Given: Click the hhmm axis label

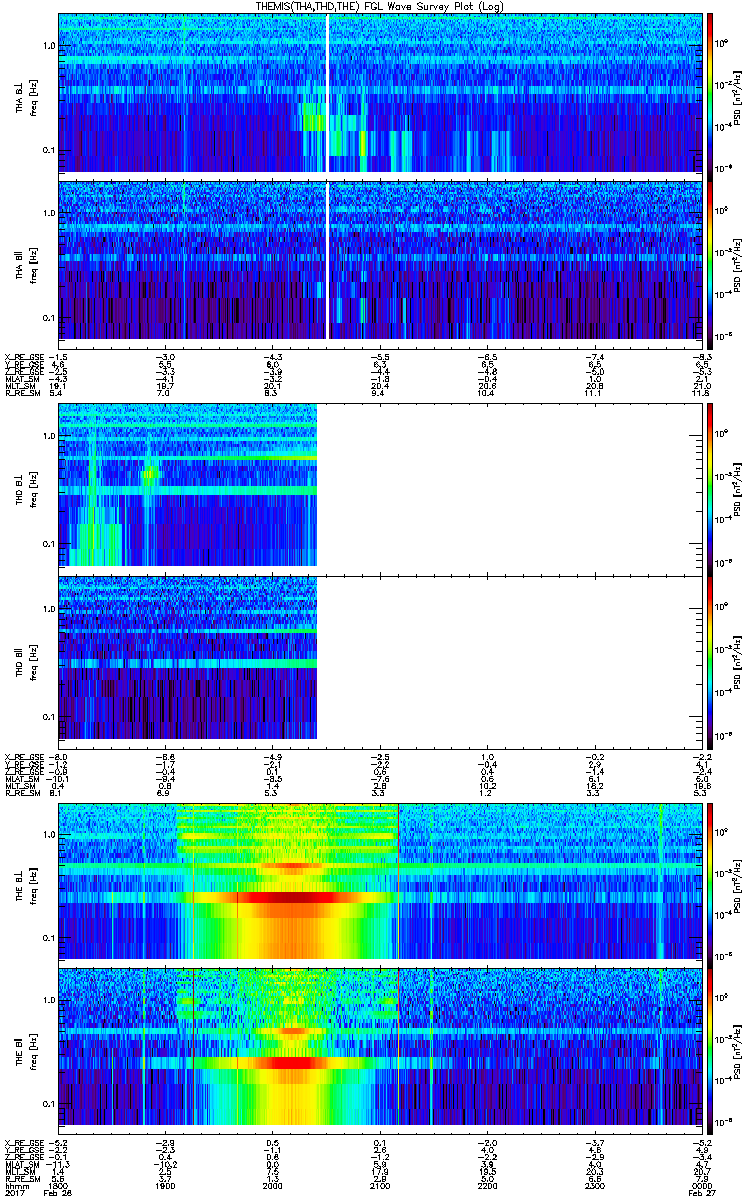Looking at the screenshot, I should (16, 1186).
